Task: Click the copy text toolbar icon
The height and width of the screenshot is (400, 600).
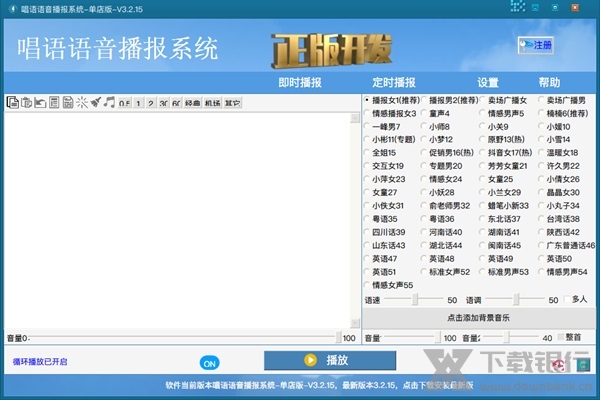Action: (13, 103)
